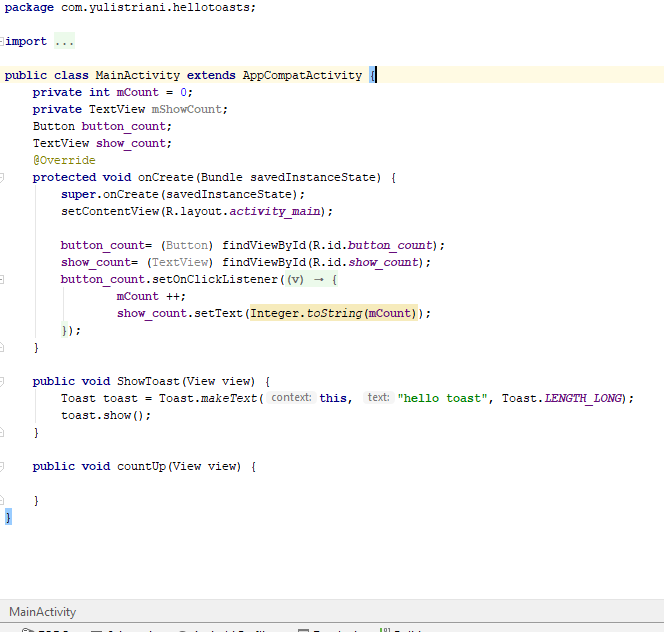
Task: Click the greyed (Button) cast
Action: coord(187,245)
